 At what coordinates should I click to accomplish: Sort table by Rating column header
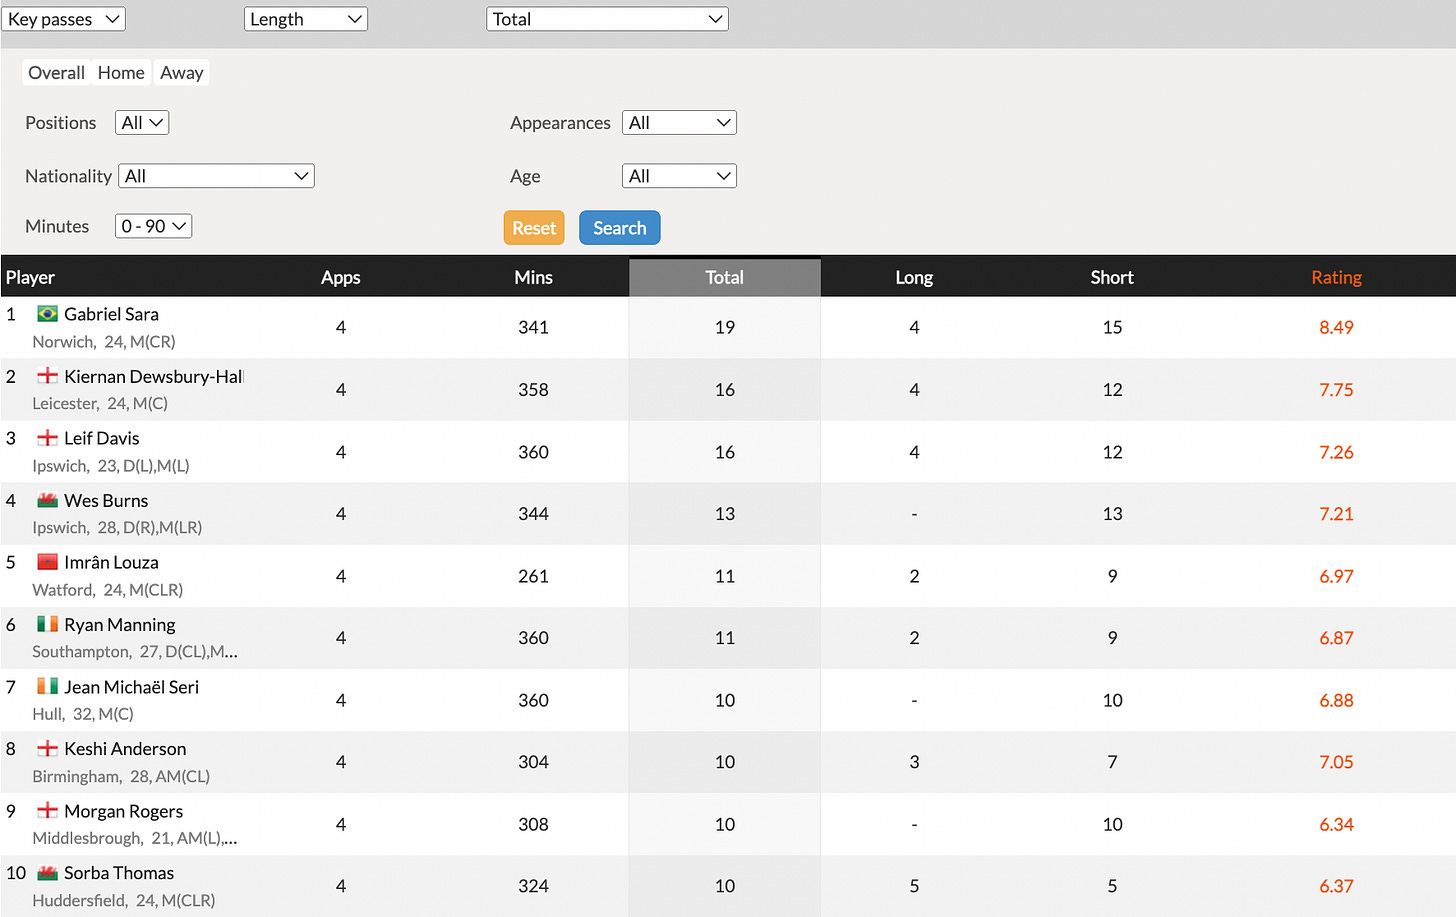pos(1336,278)
